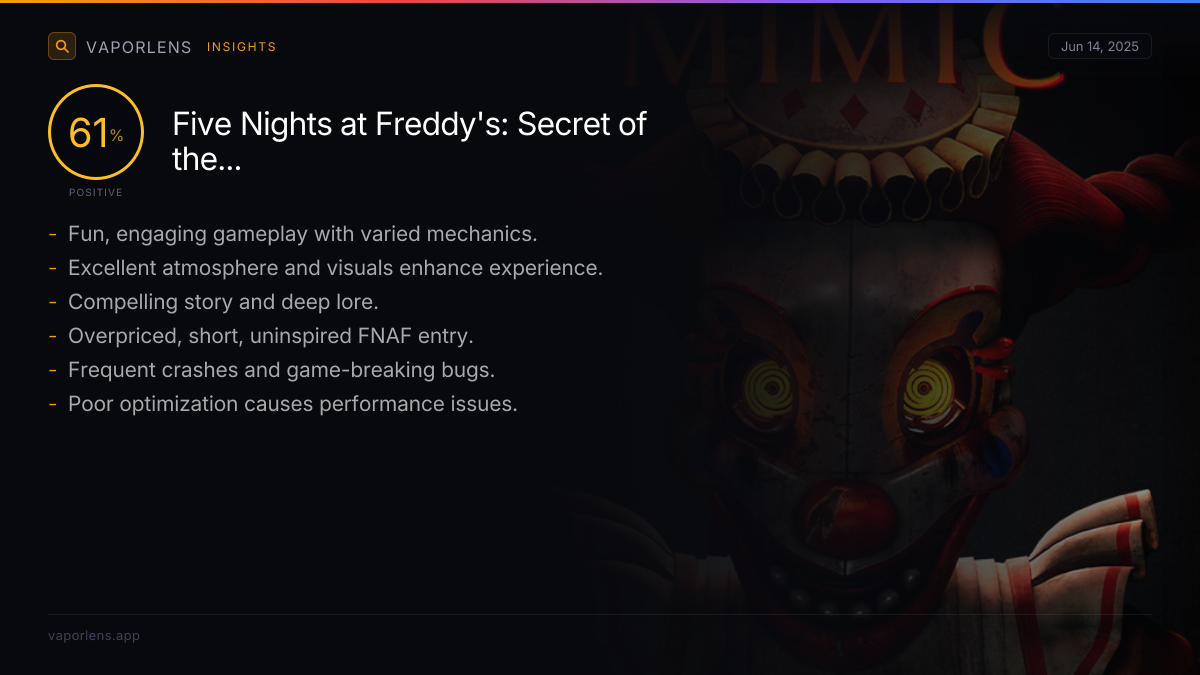Select the 'Fun, engaging gameplay' bullet point
This screenshot has height=675, width=1200.
[x=302, y=234]
